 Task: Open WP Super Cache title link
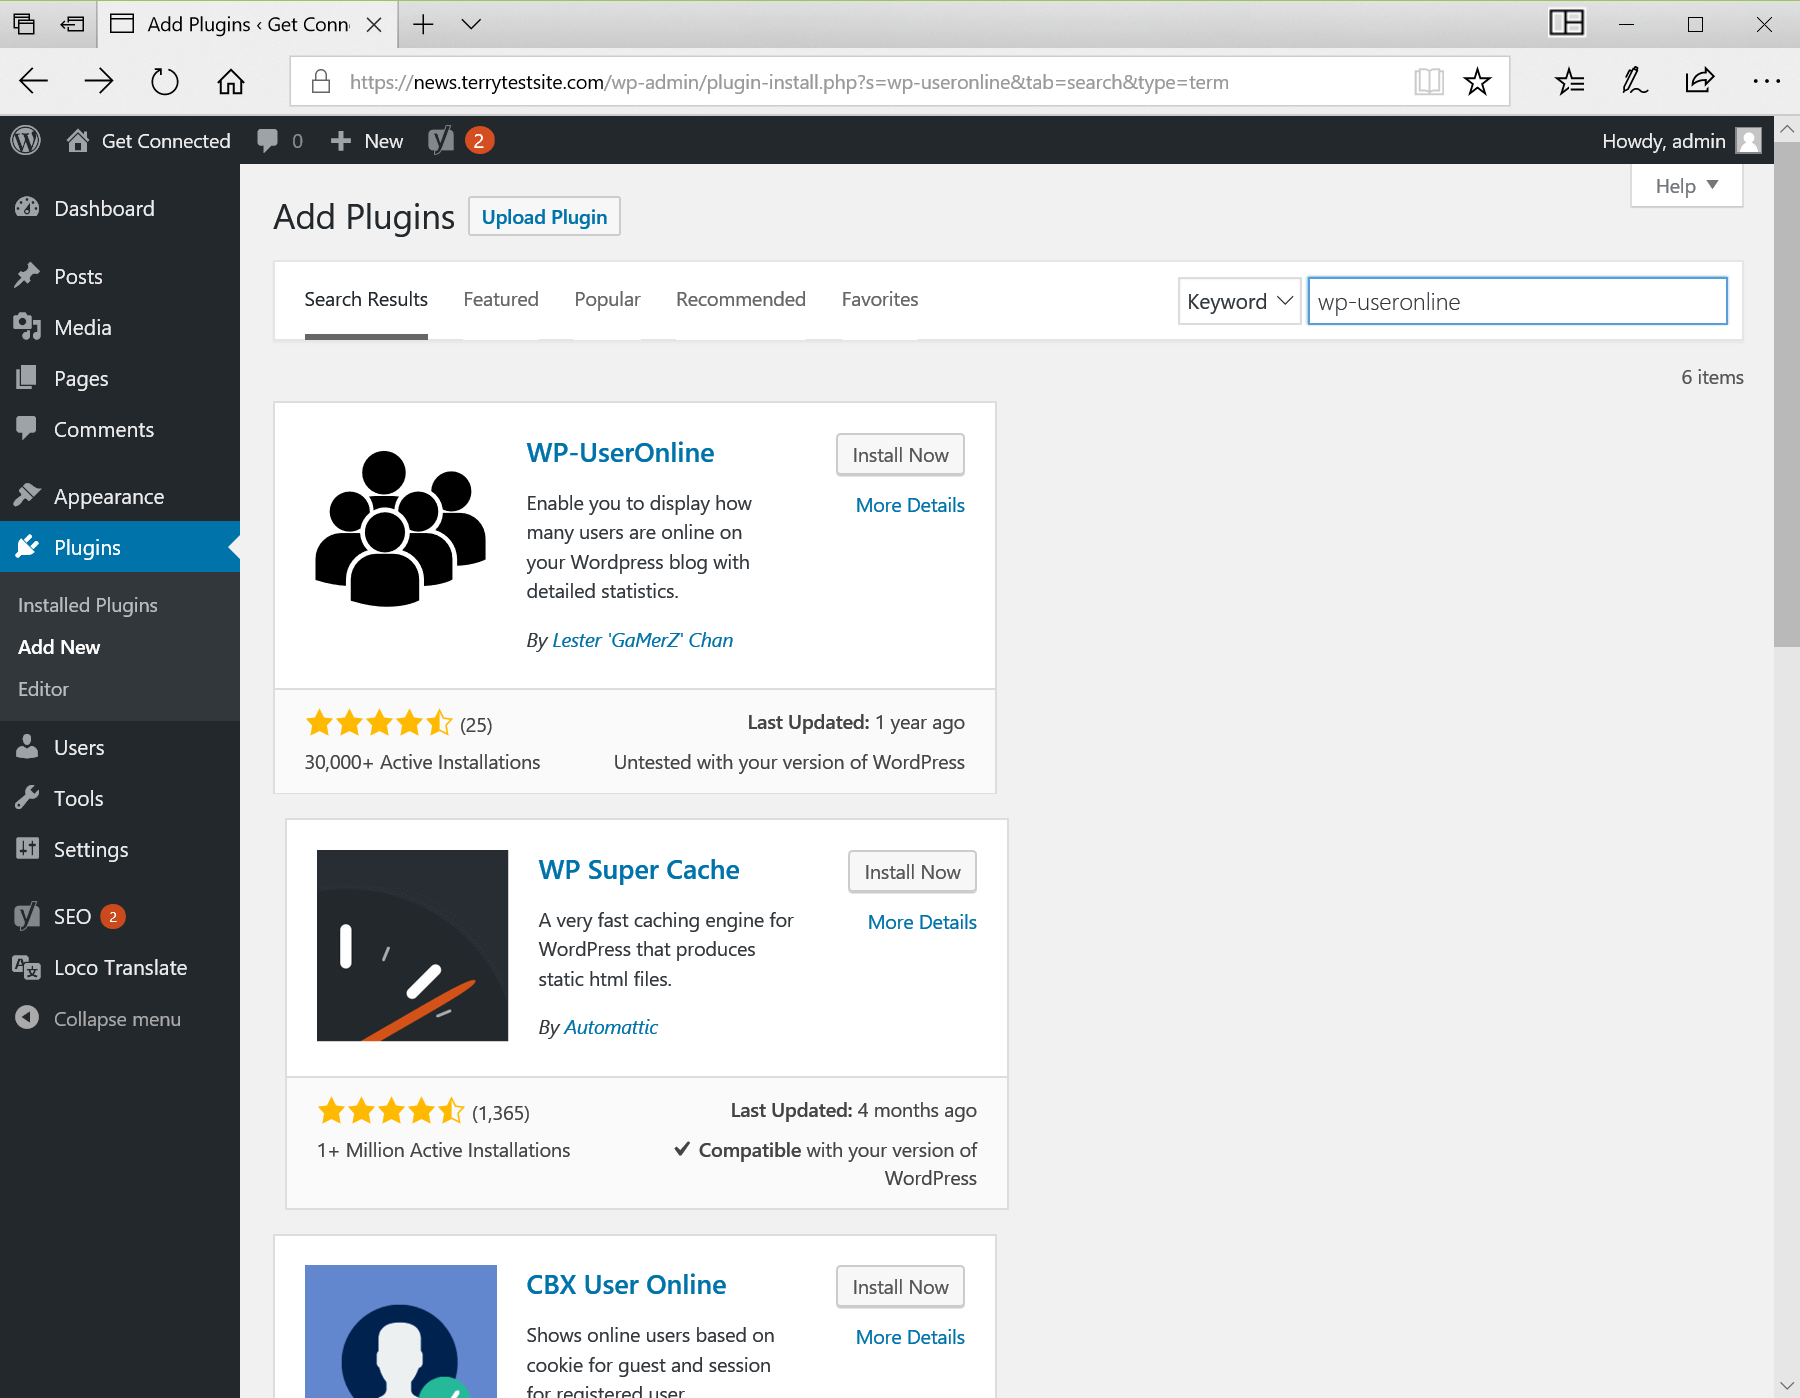(x=639, y=870)
